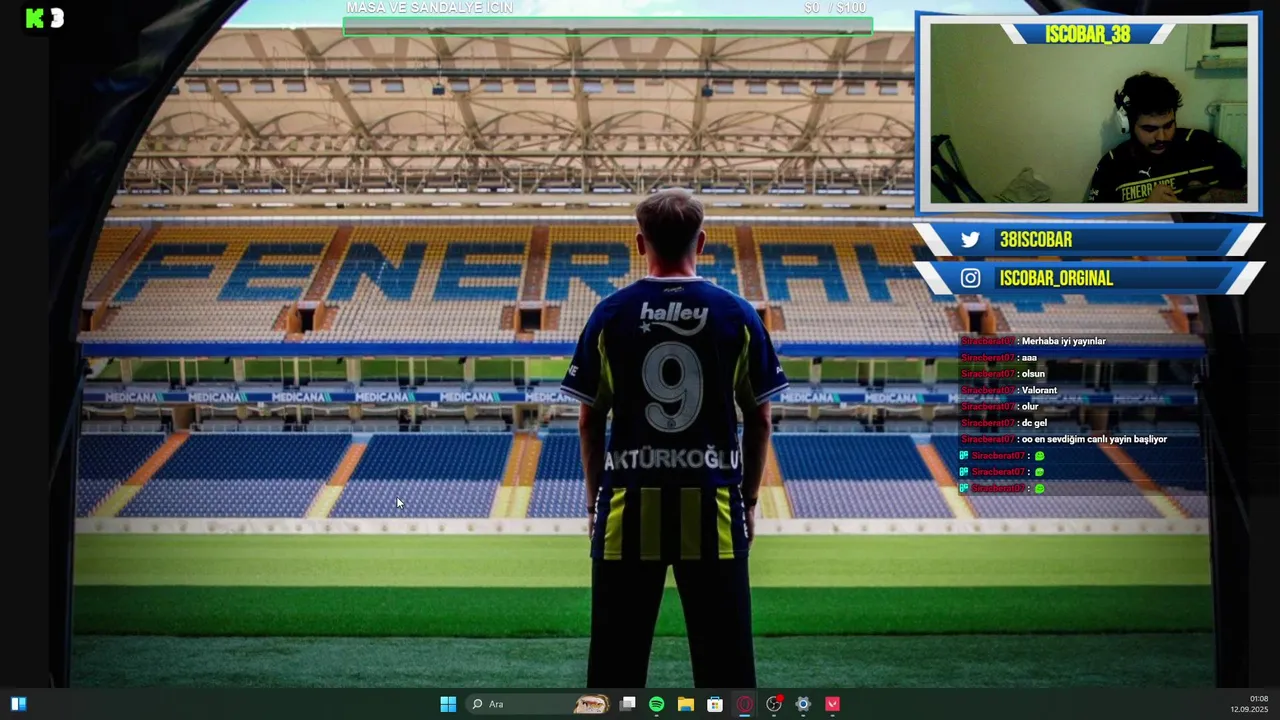Click chat message Merhaba iyi yayınlar
Image resolution: width=1280 pixels, height=720 pixels.
coord(1063,341)
